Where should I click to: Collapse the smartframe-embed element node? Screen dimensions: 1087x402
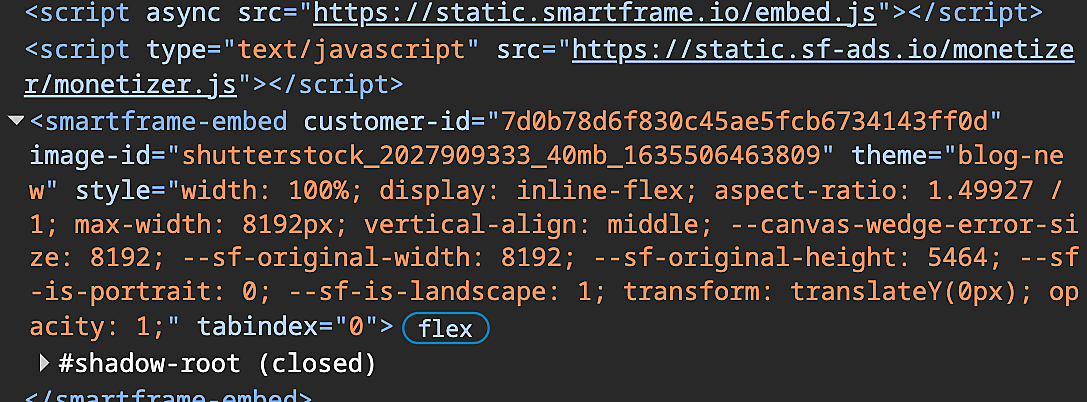point(16,121)
